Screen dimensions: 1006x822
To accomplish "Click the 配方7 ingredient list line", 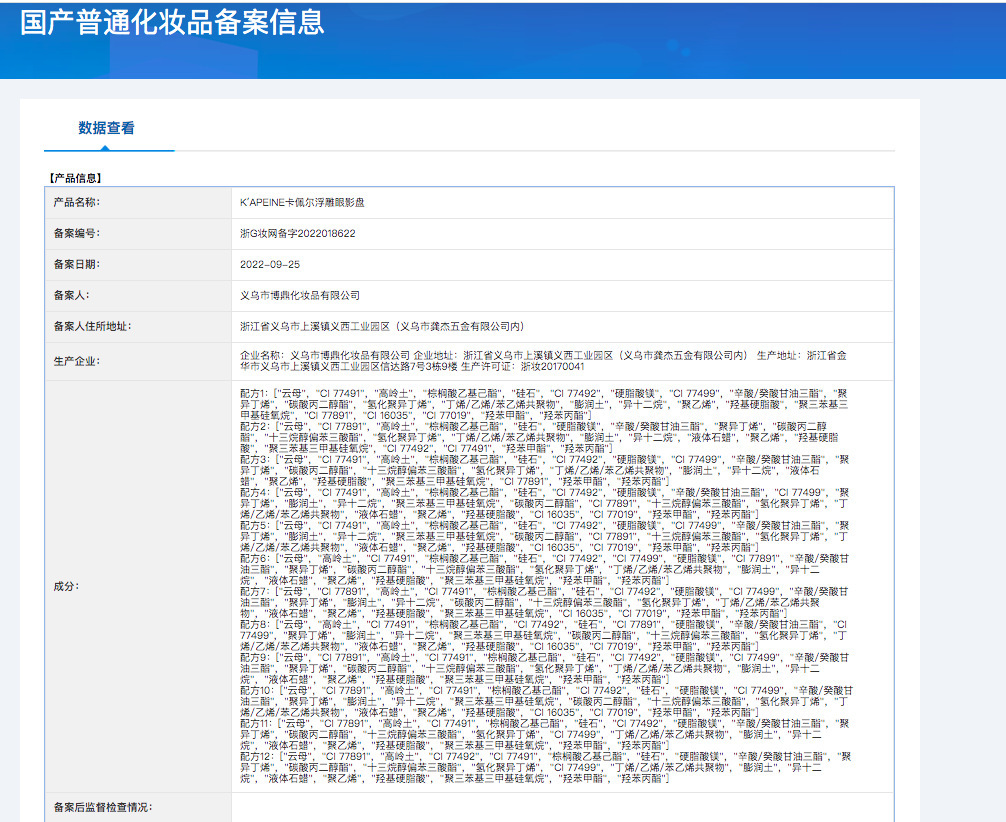I will pos(545,602).
